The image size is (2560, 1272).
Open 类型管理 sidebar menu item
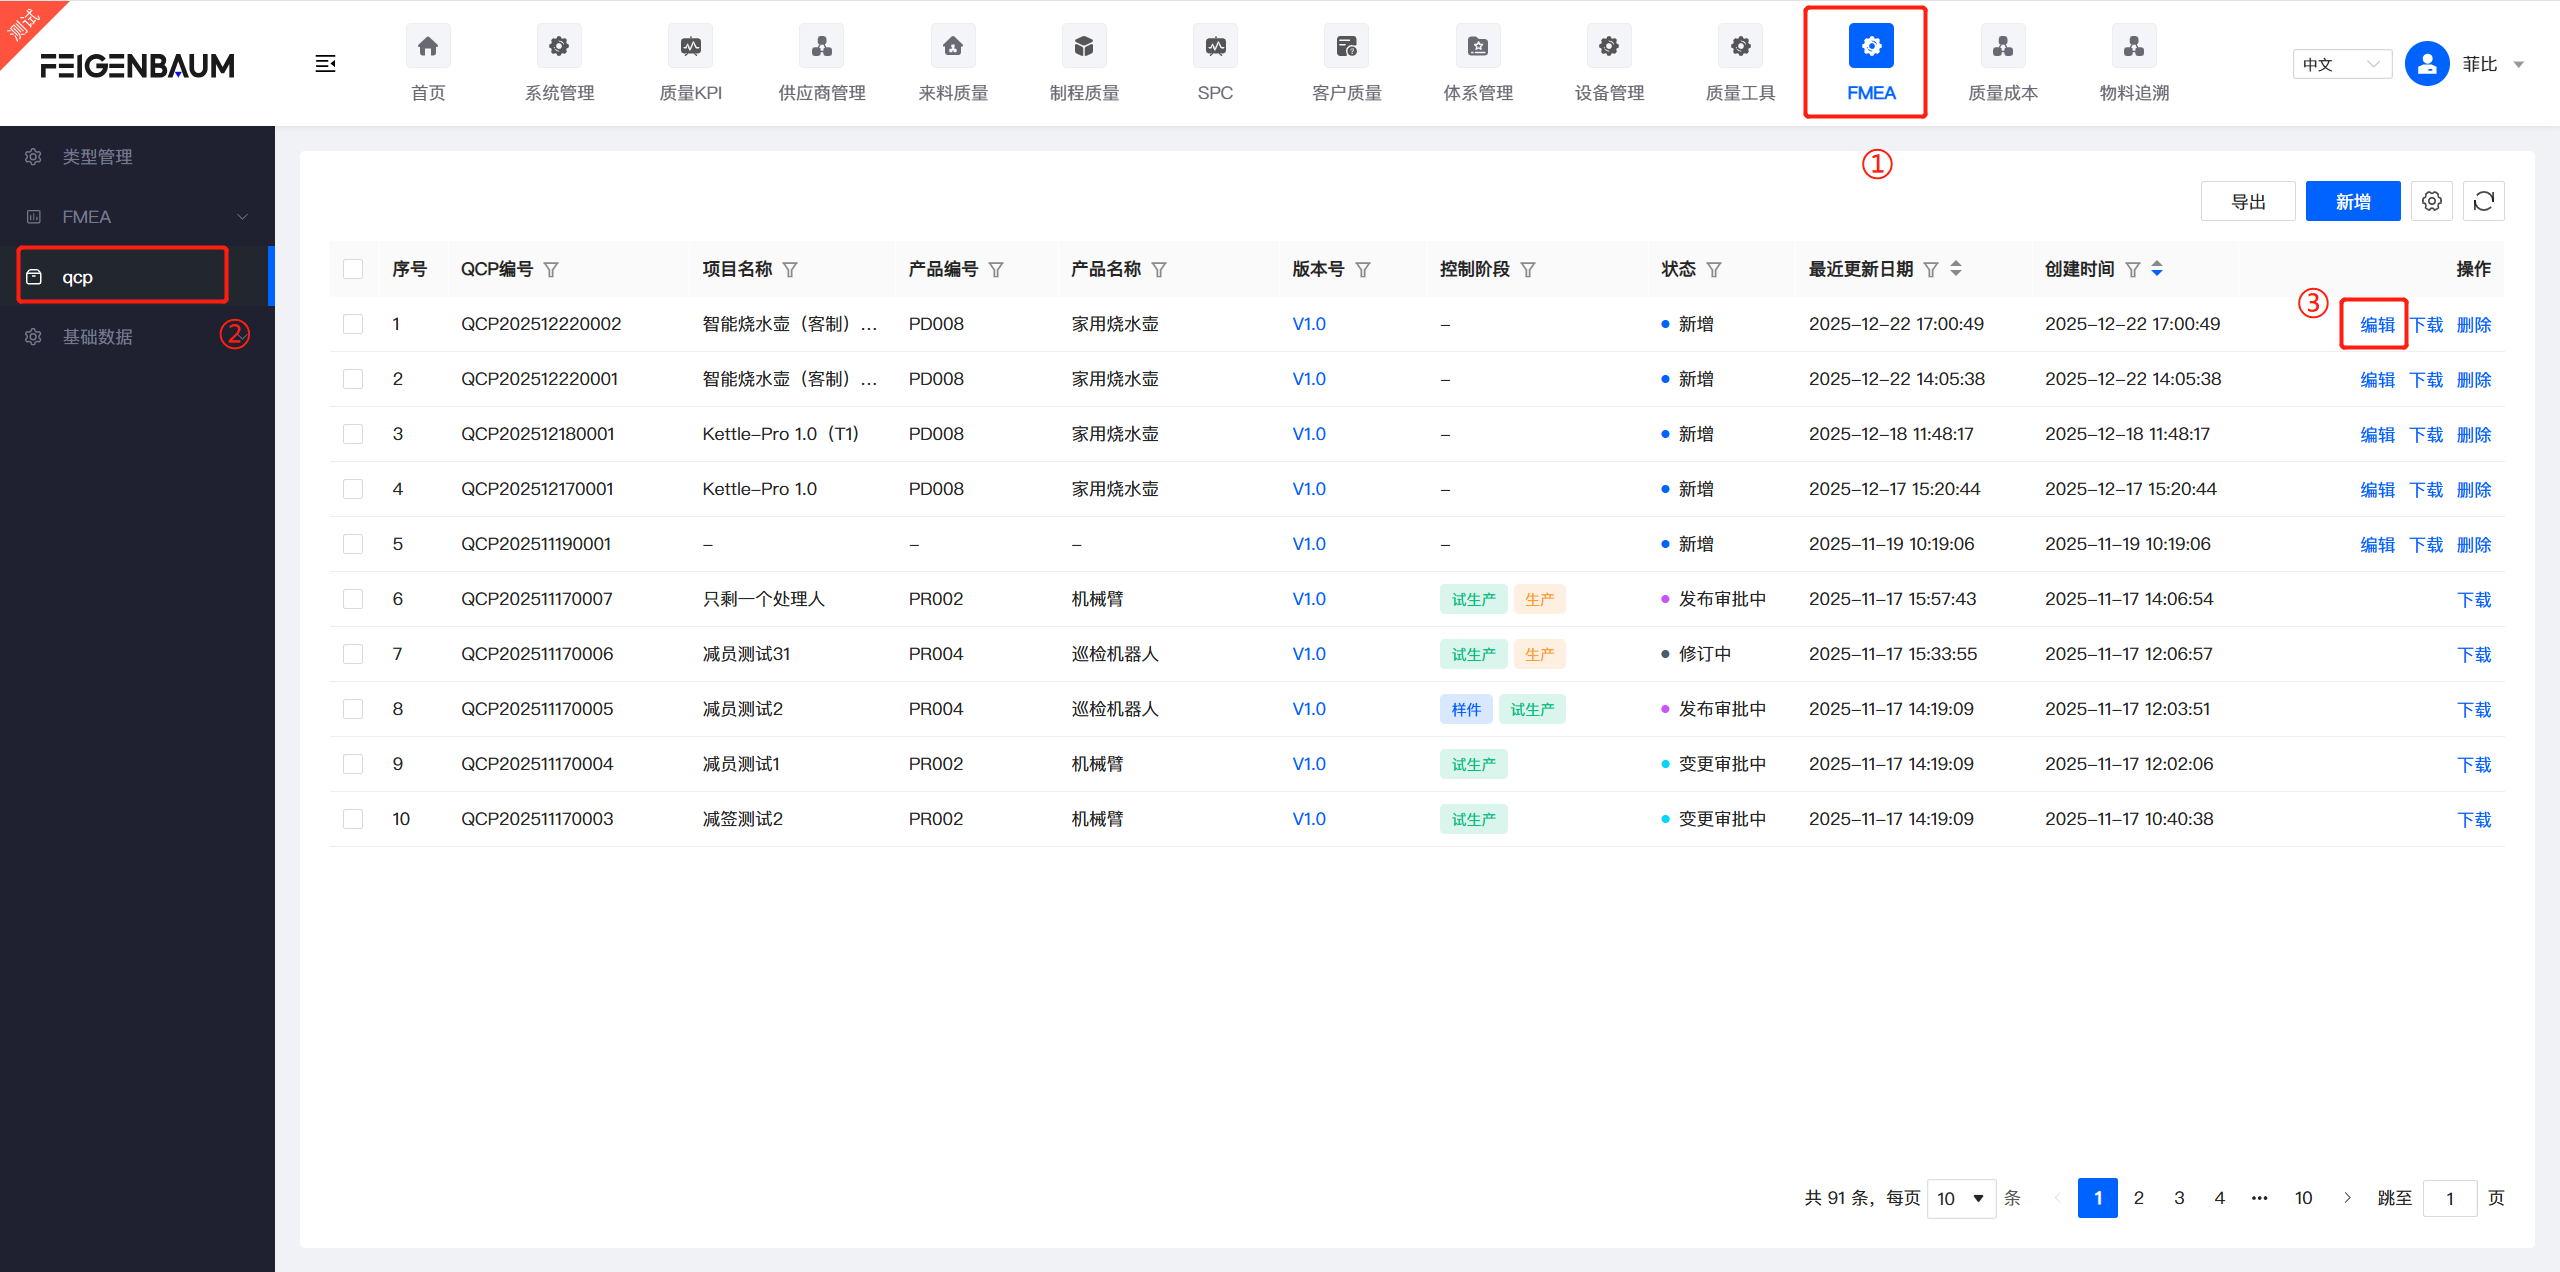(x=98, y=157)
